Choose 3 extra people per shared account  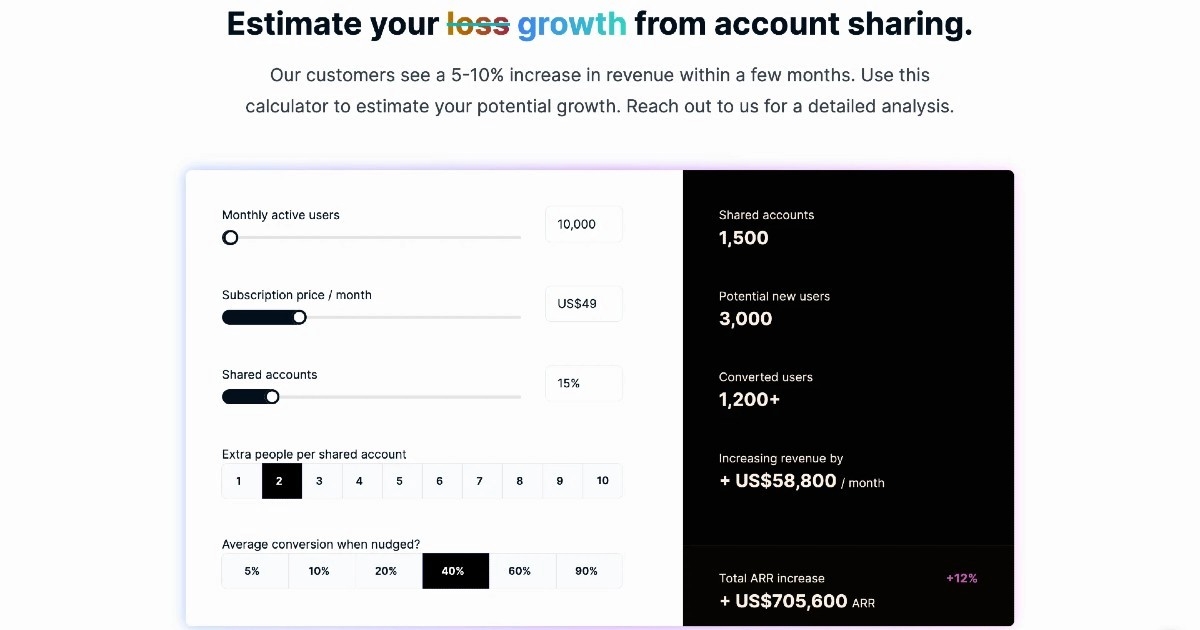(319, 481)
